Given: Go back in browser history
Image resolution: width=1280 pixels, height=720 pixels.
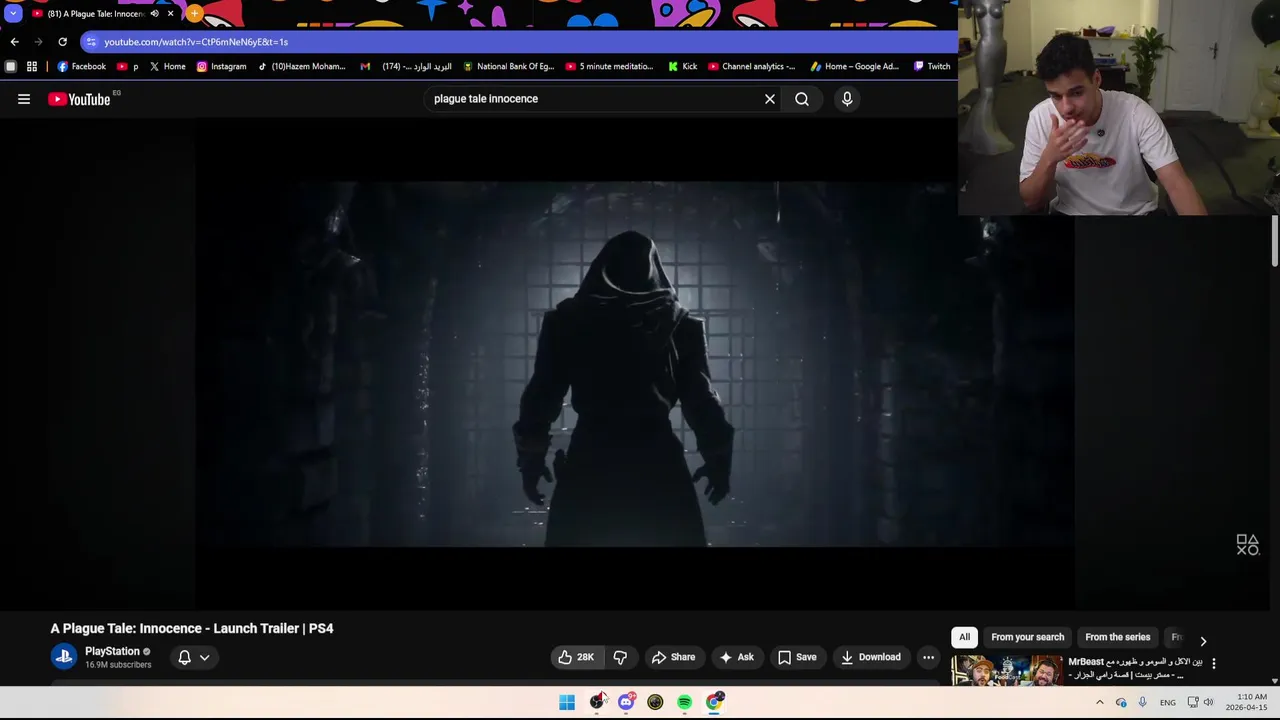Looking at the screenshot, I should click(x=14, y=42).
